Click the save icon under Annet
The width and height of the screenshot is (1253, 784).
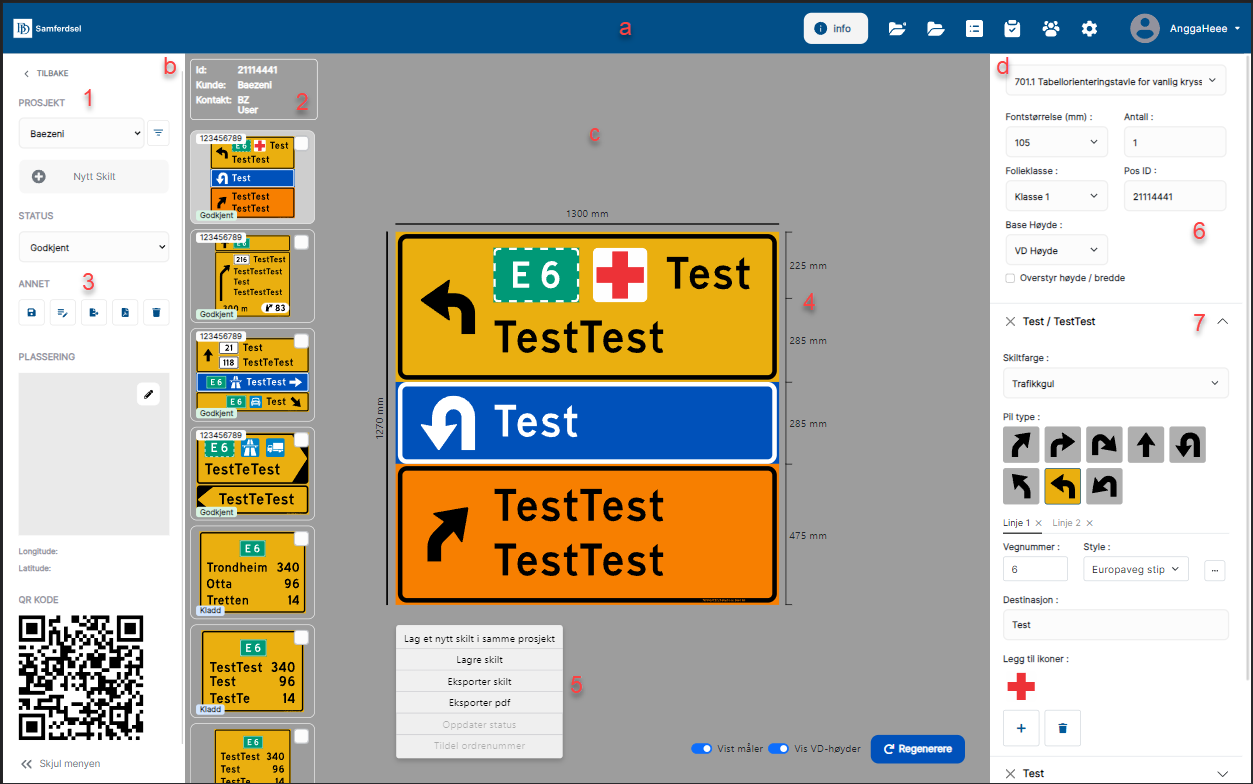pyautogui.click(x=31, y=313)
